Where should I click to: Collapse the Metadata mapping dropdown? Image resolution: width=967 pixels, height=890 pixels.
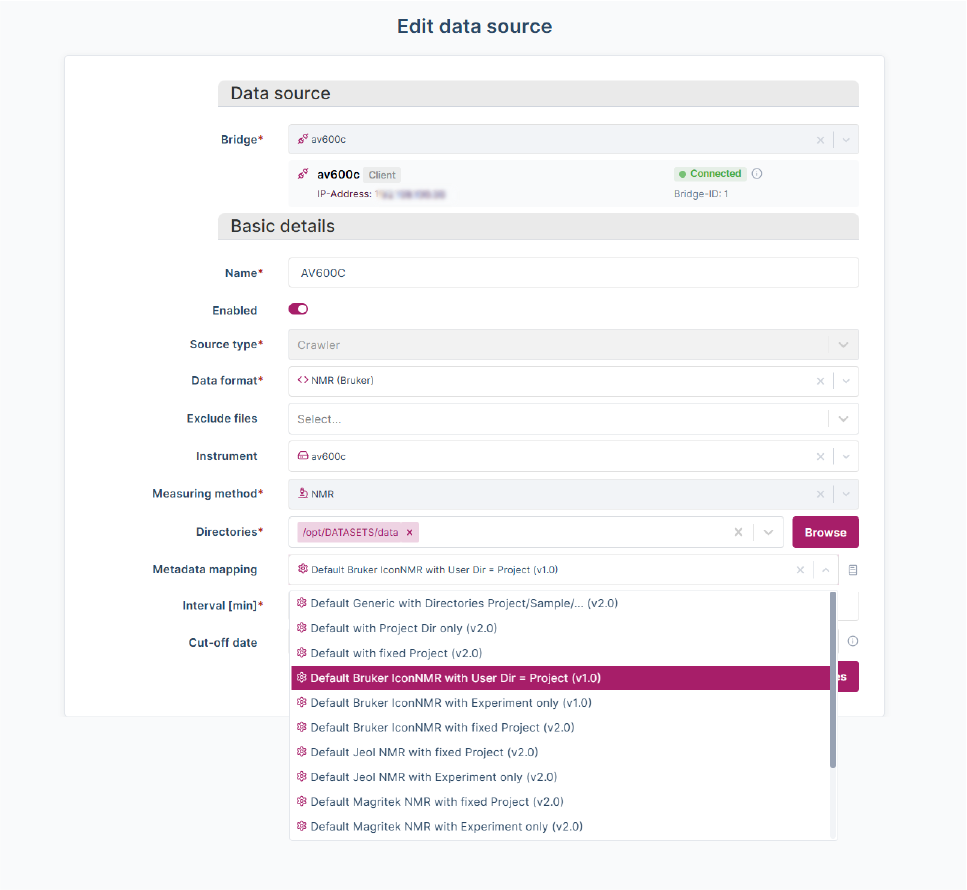pyautogui.click(x=826, y=570)
